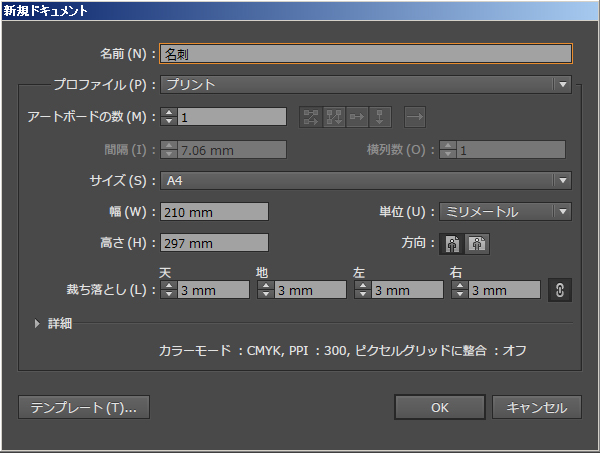Click the 高さ field showing 297 mm
The width and height of the screenshot is (600, 453).
pos(213,242)
